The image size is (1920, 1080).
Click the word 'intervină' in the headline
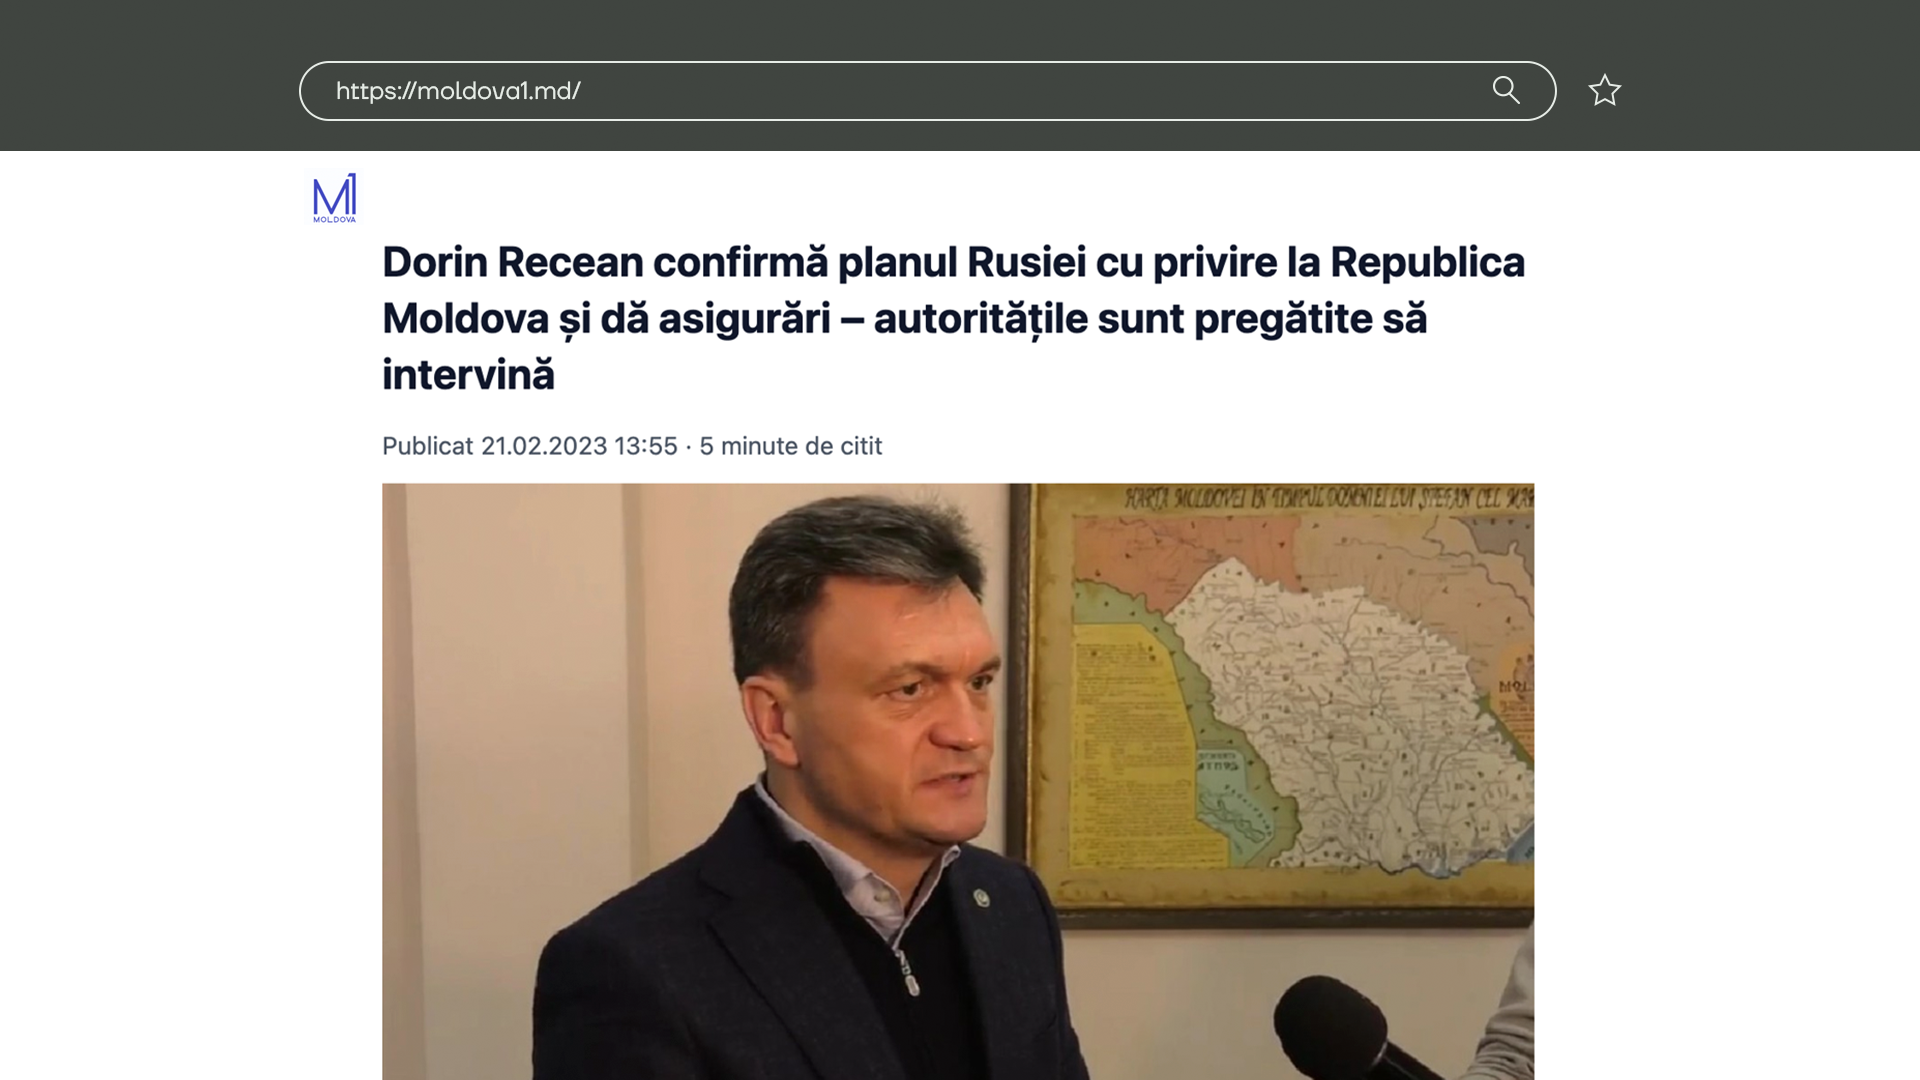[x=468, y=375]
